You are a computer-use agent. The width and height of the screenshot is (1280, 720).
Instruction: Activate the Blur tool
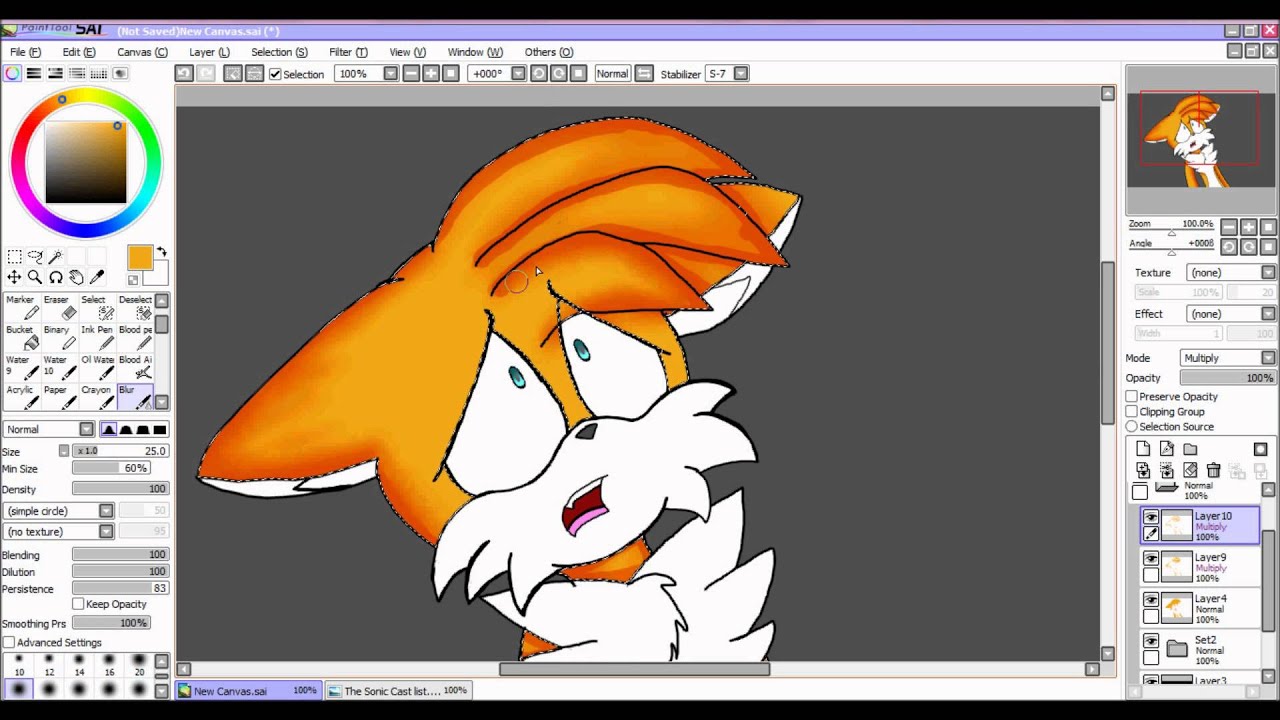134,397
